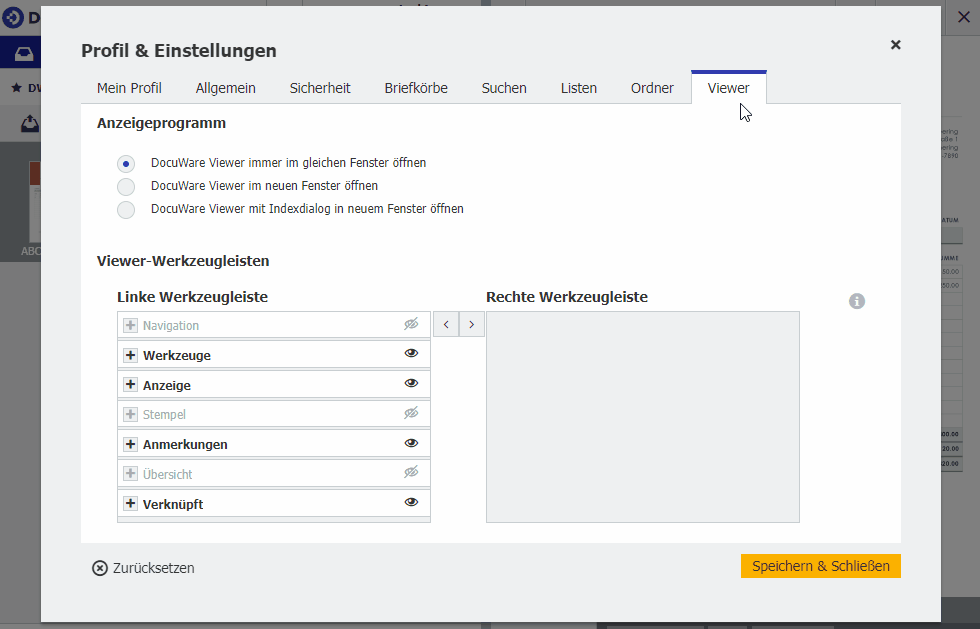This screenshot has height=629, width=980.
Task: Expand the Anzeige toolbar group
Action: [130, 384]
